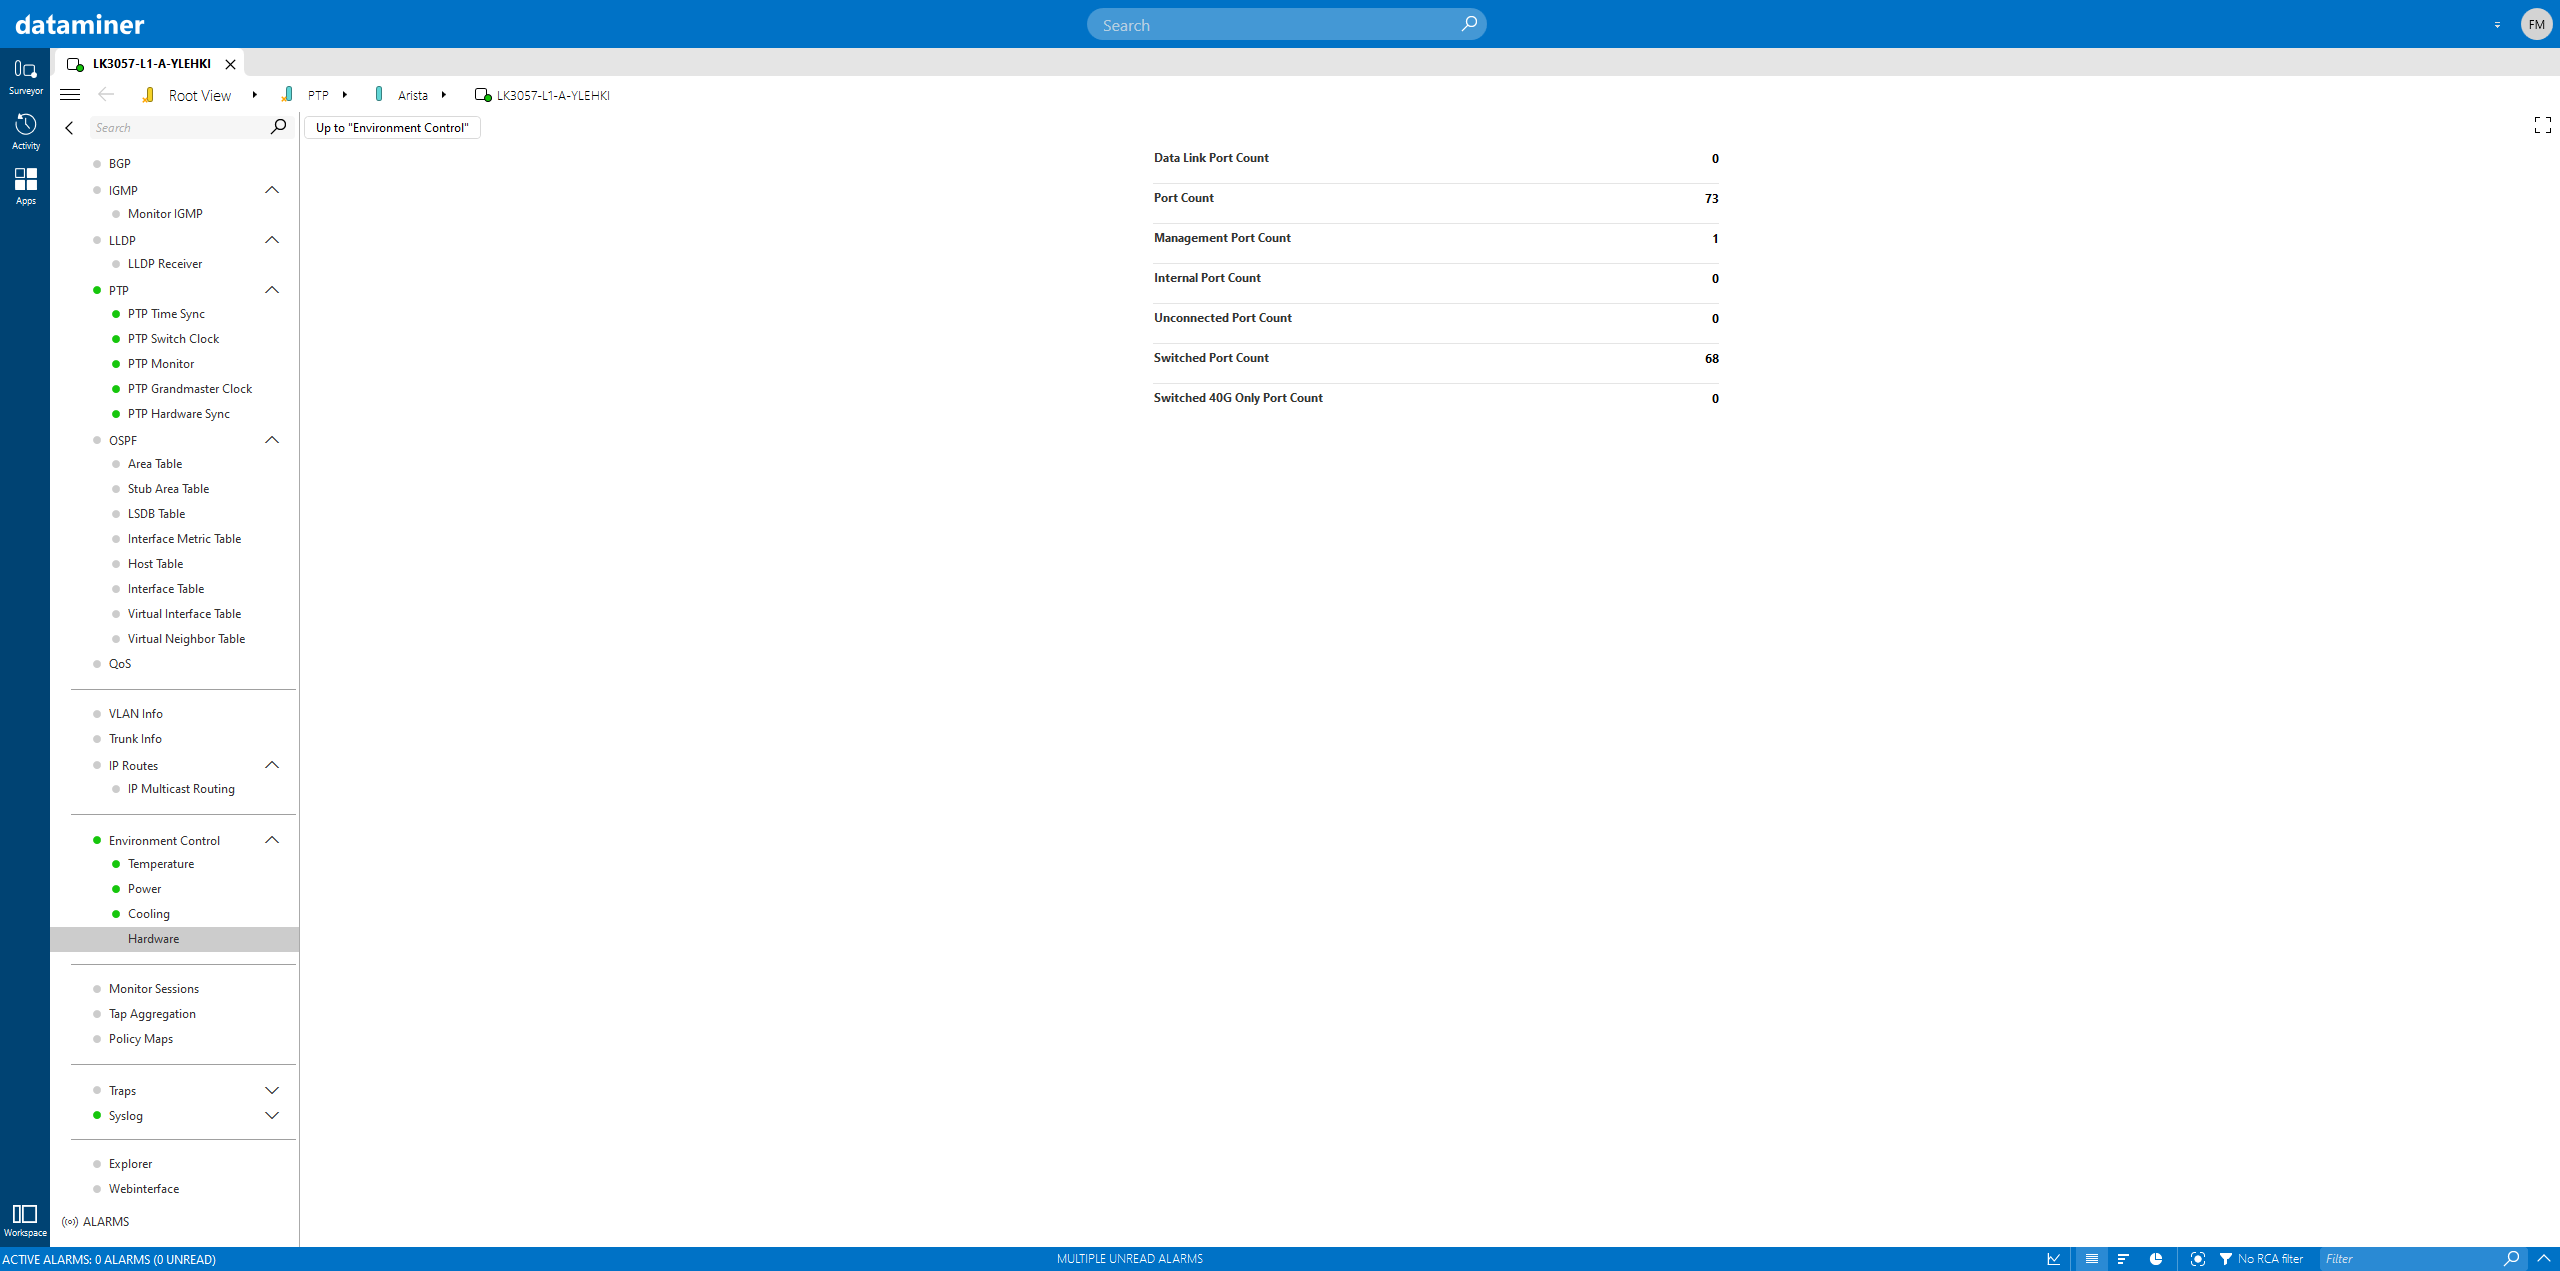The width and height of the screenshot is (2560, 1271).
Task: Open the Activity panel
Action: tap(25, 132)
